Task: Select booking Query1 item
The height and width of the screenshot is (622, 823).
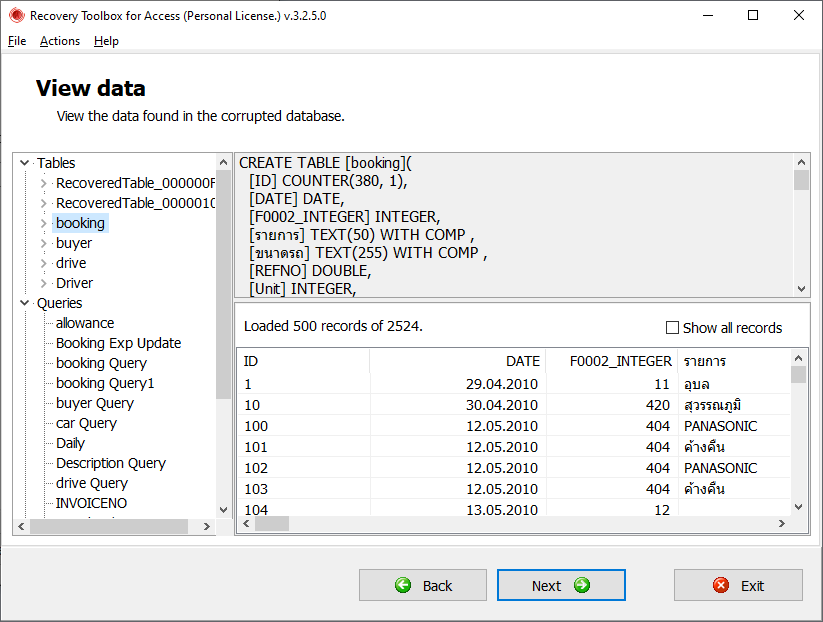Action: coord(105,383)
